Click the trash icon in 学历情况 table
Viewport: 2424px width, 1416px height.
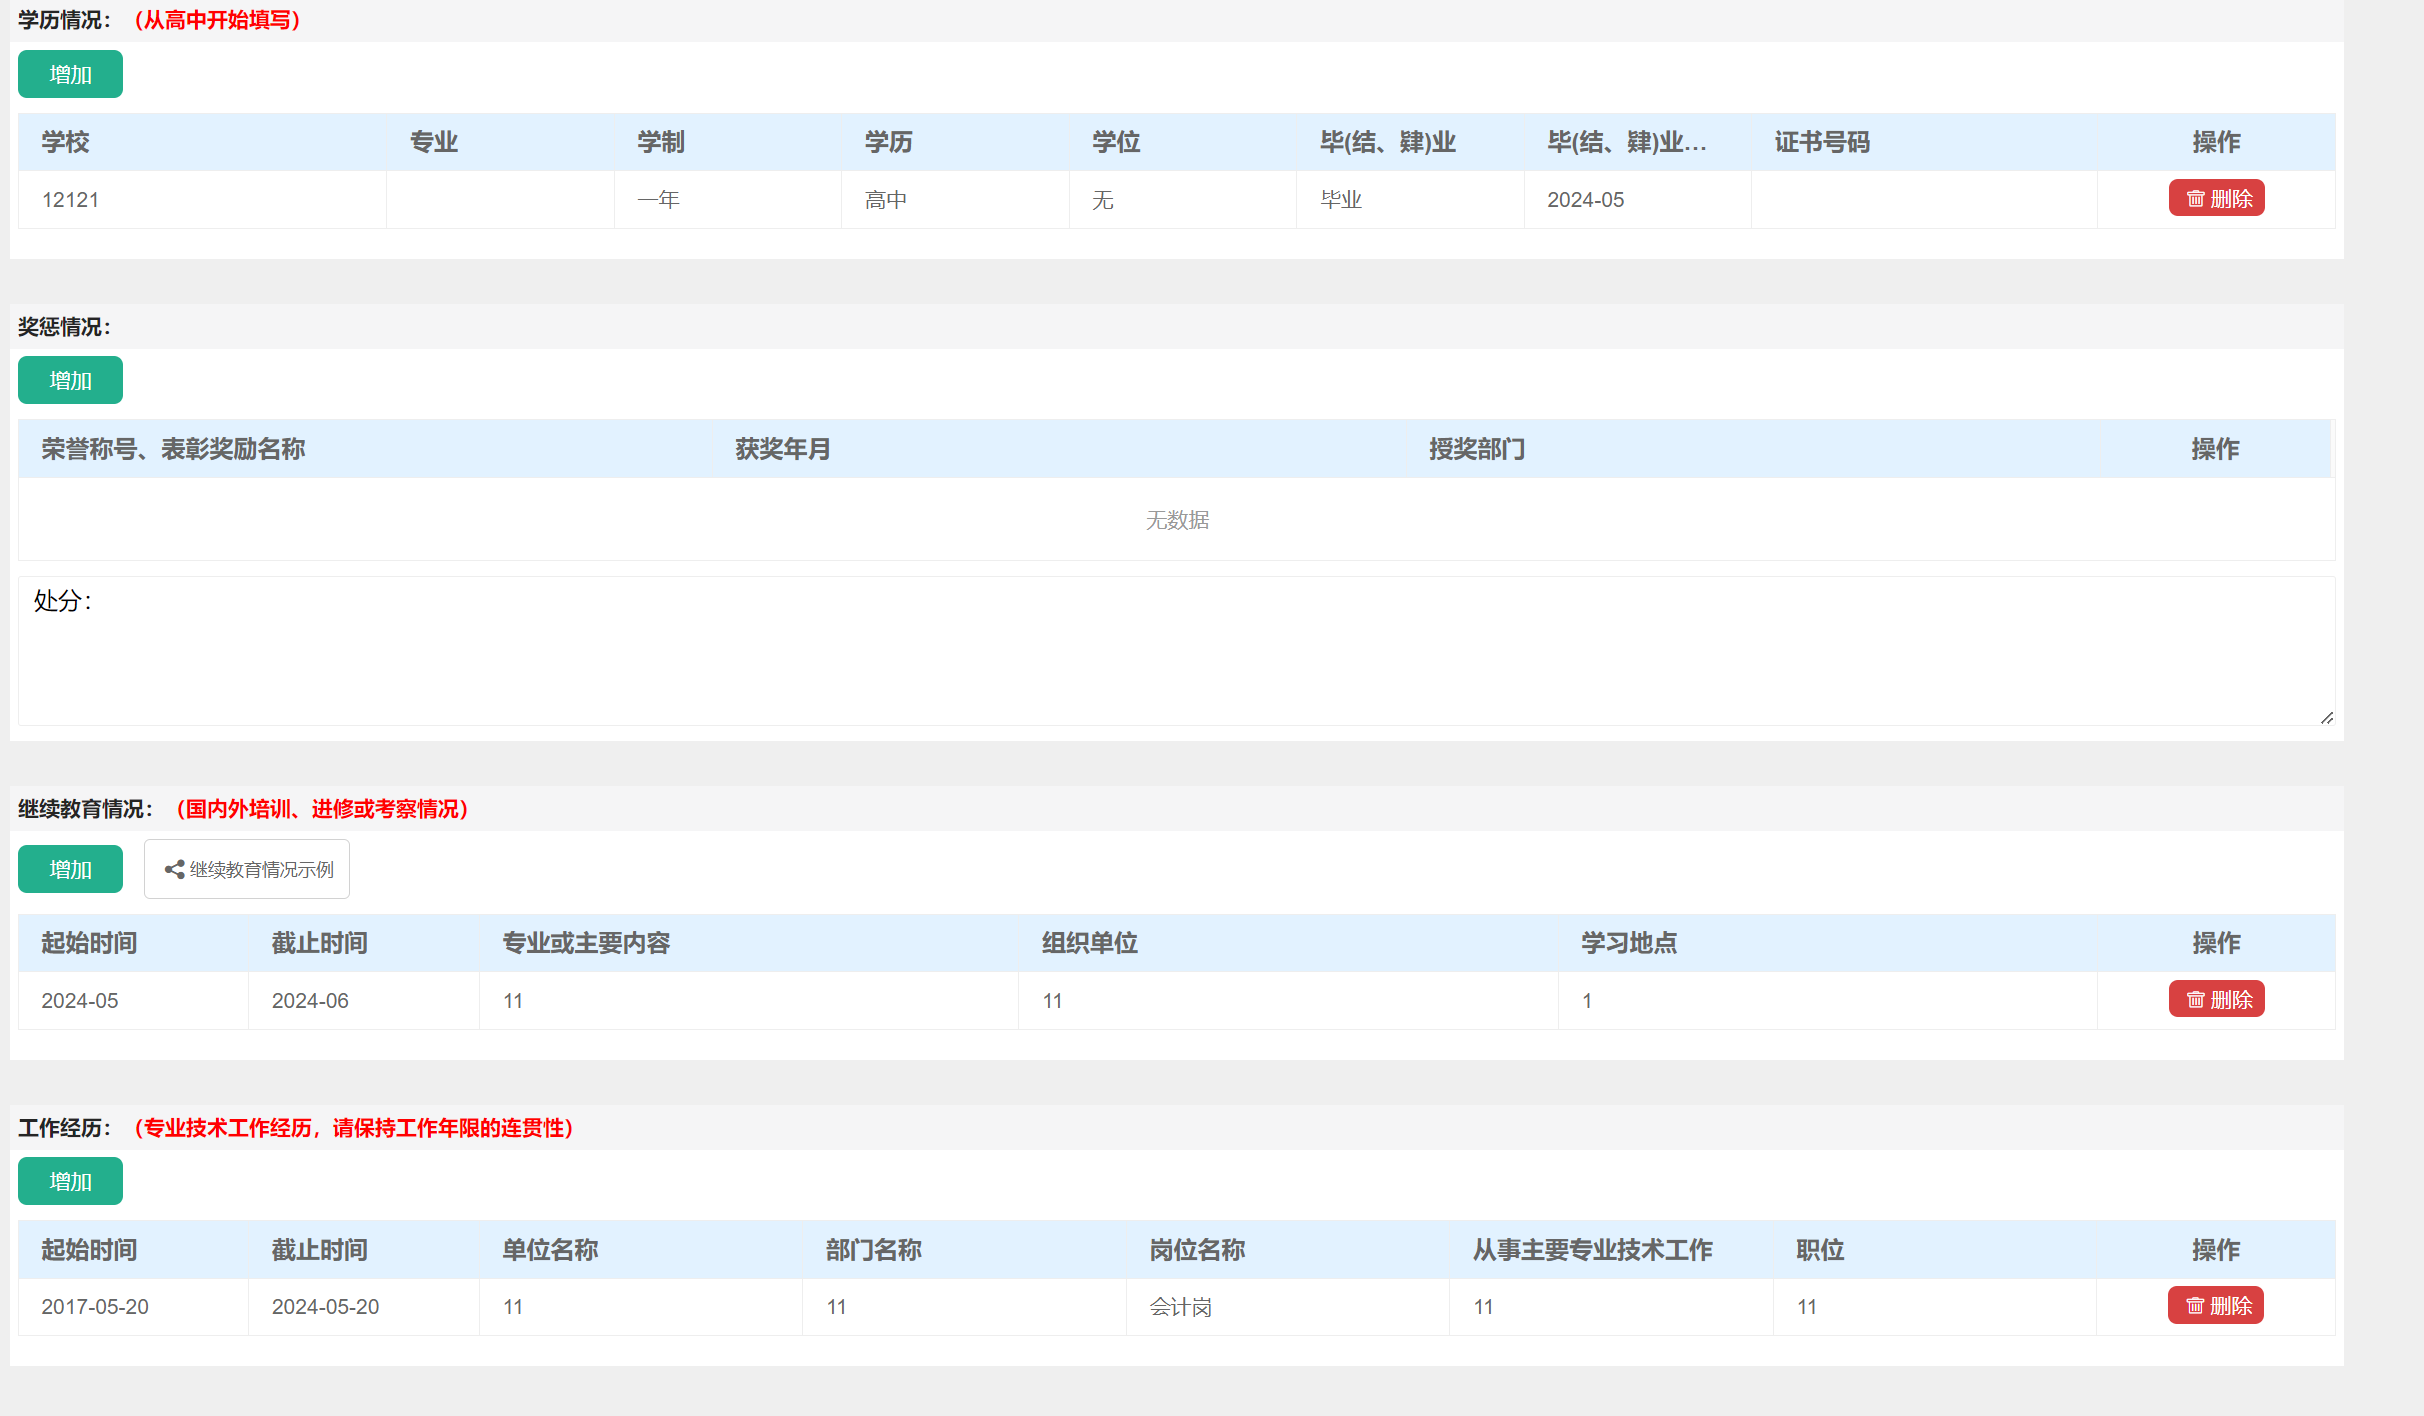click(2192, 197)
